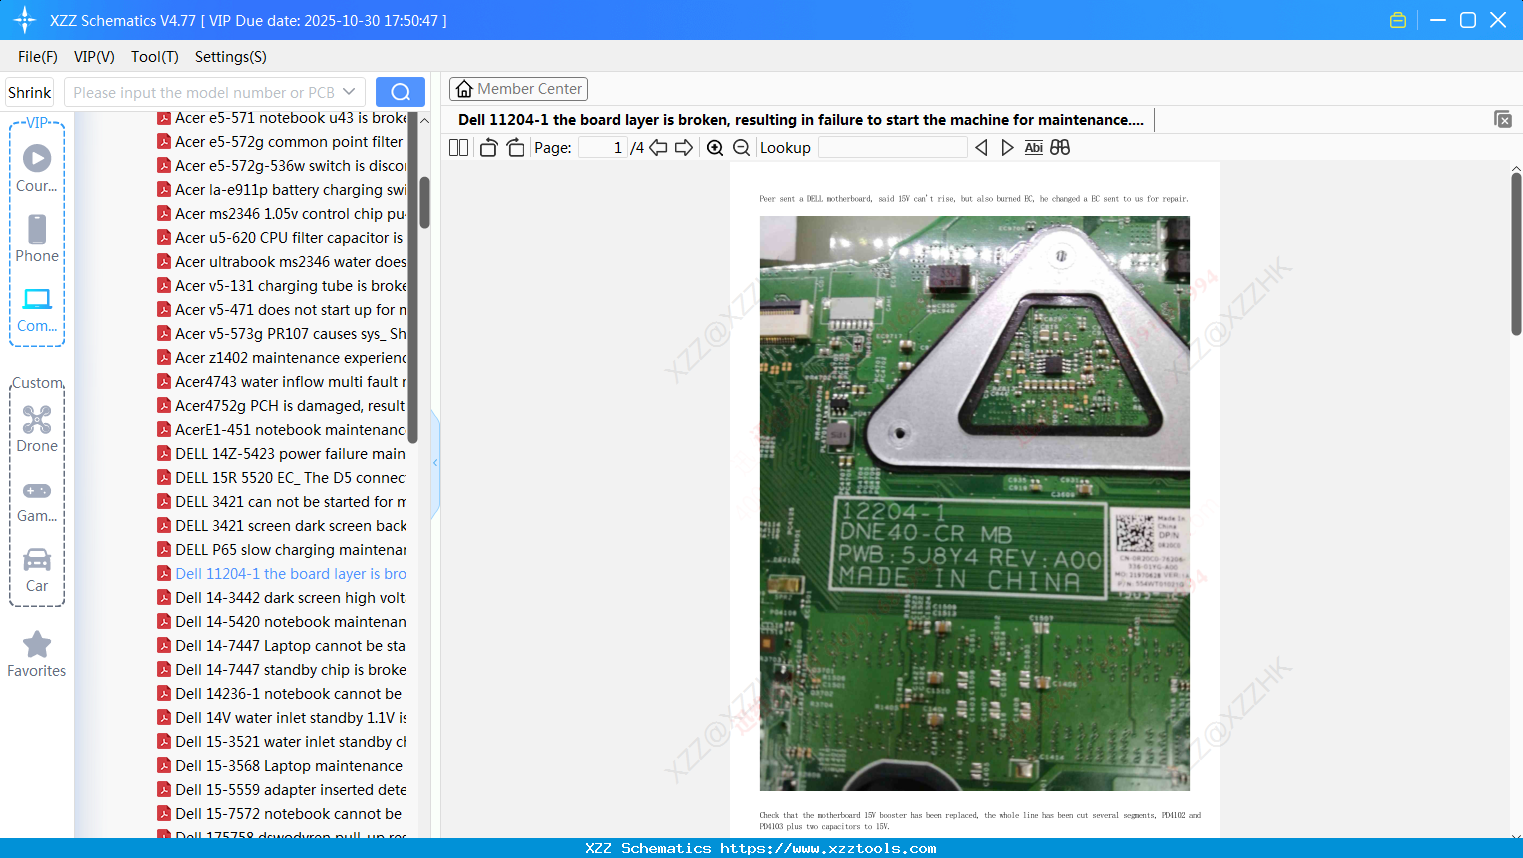Viewport: 1523px width, 858px height.
Task: Open 'Dell 14-5420 notebook maintenance' document
Action: click(x=281, y=622)
